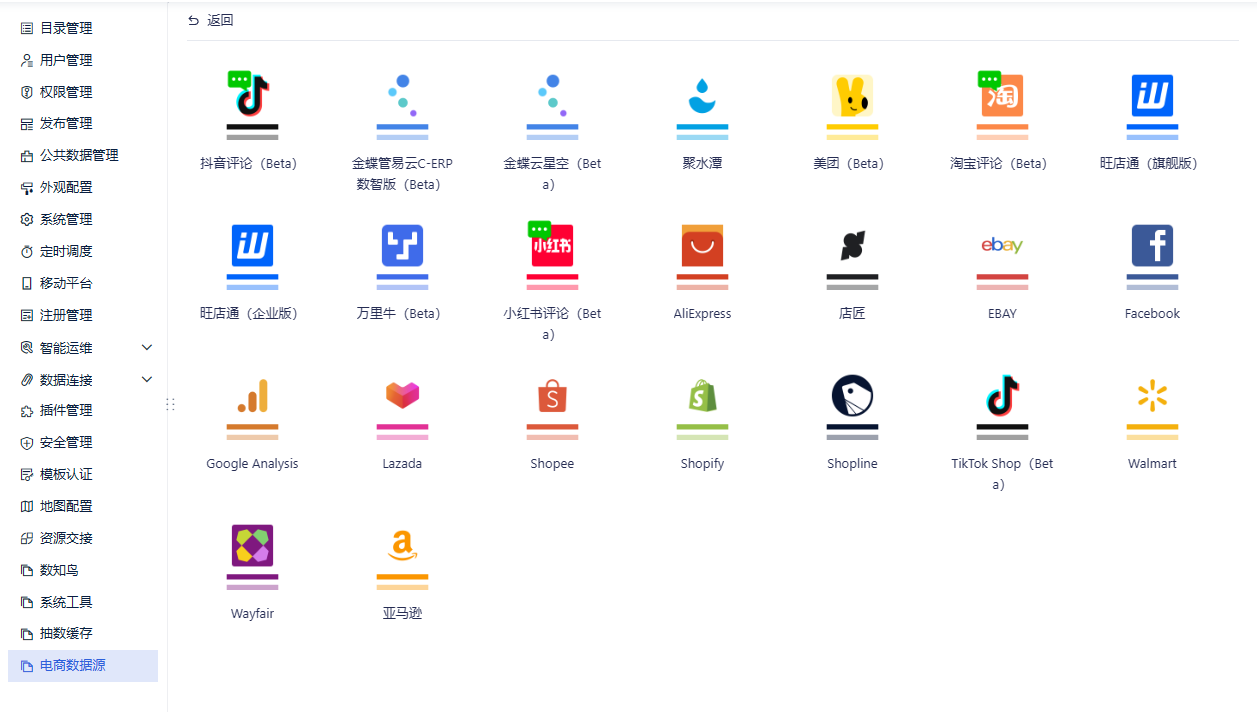Open 发布管理 sidebar item

tap(83, 124)
